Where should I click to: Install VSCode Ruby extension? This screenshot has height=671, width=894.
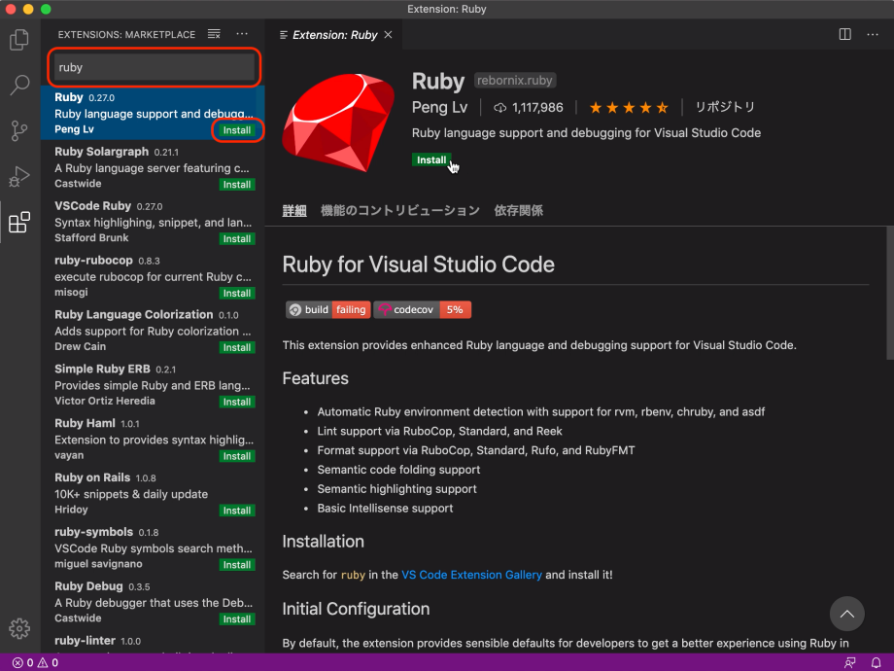click(x=237, y=239)
